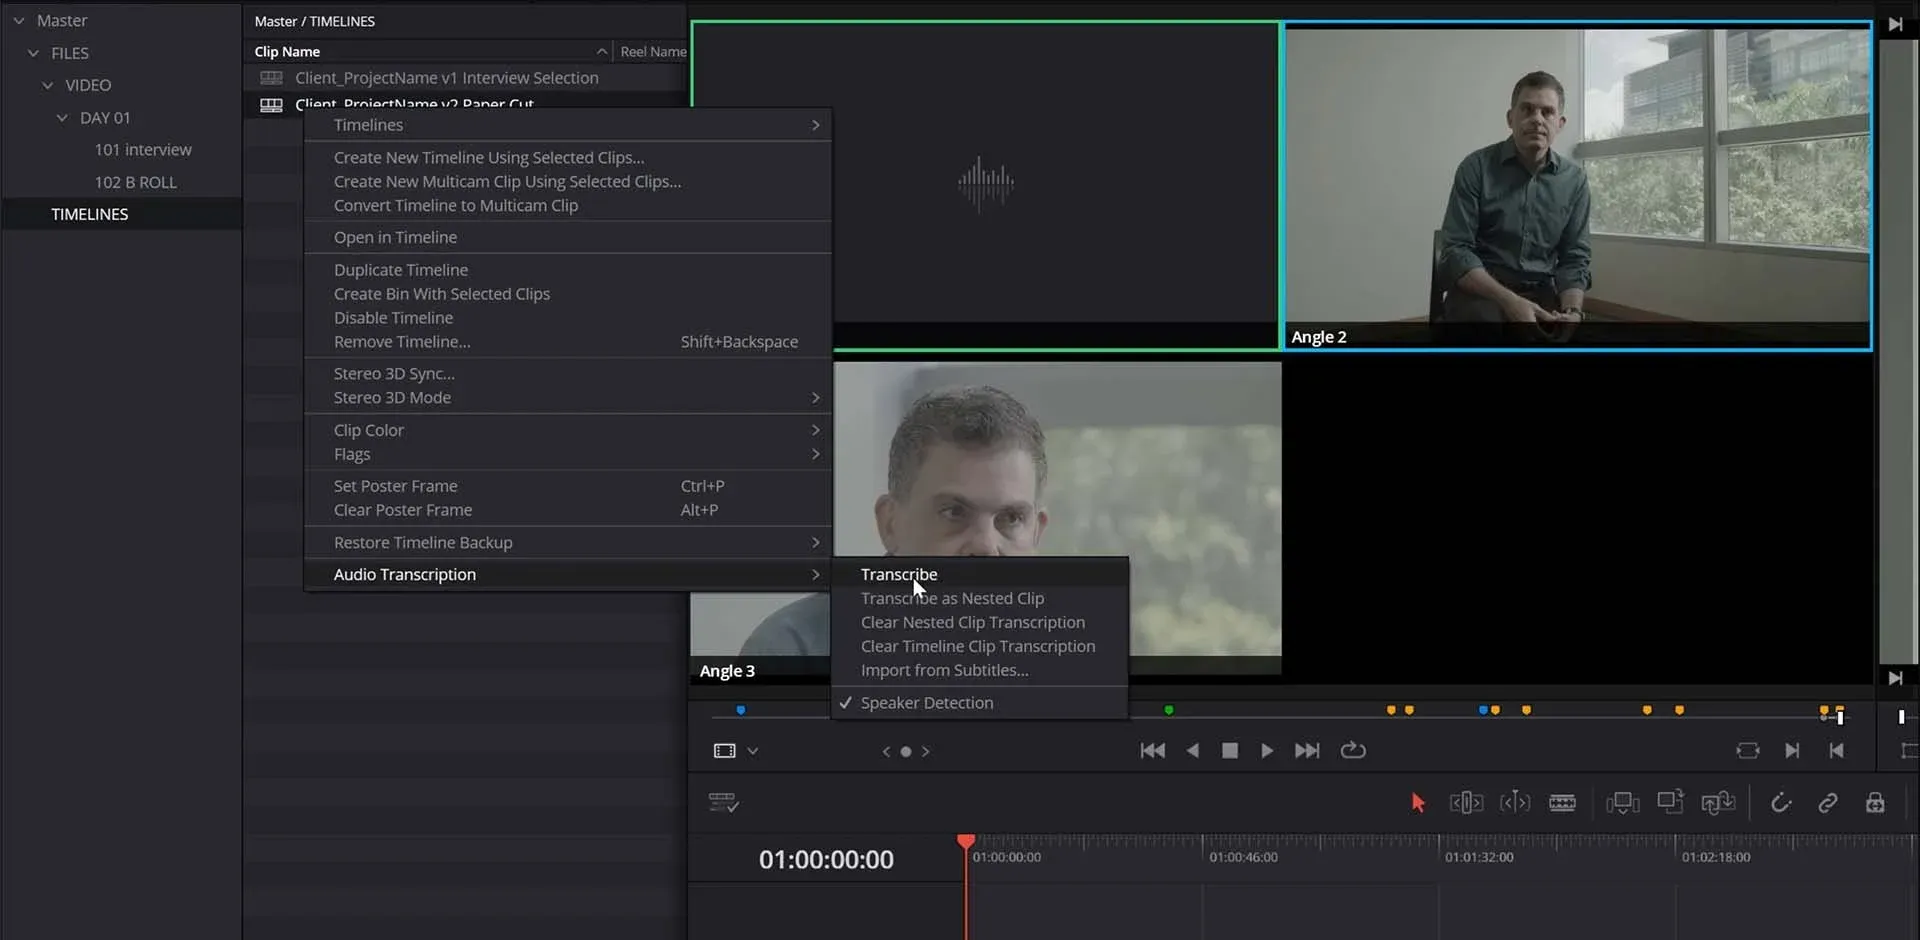
Task: Click the green marker on viewer scrubber
Action: pos(1169,710)
